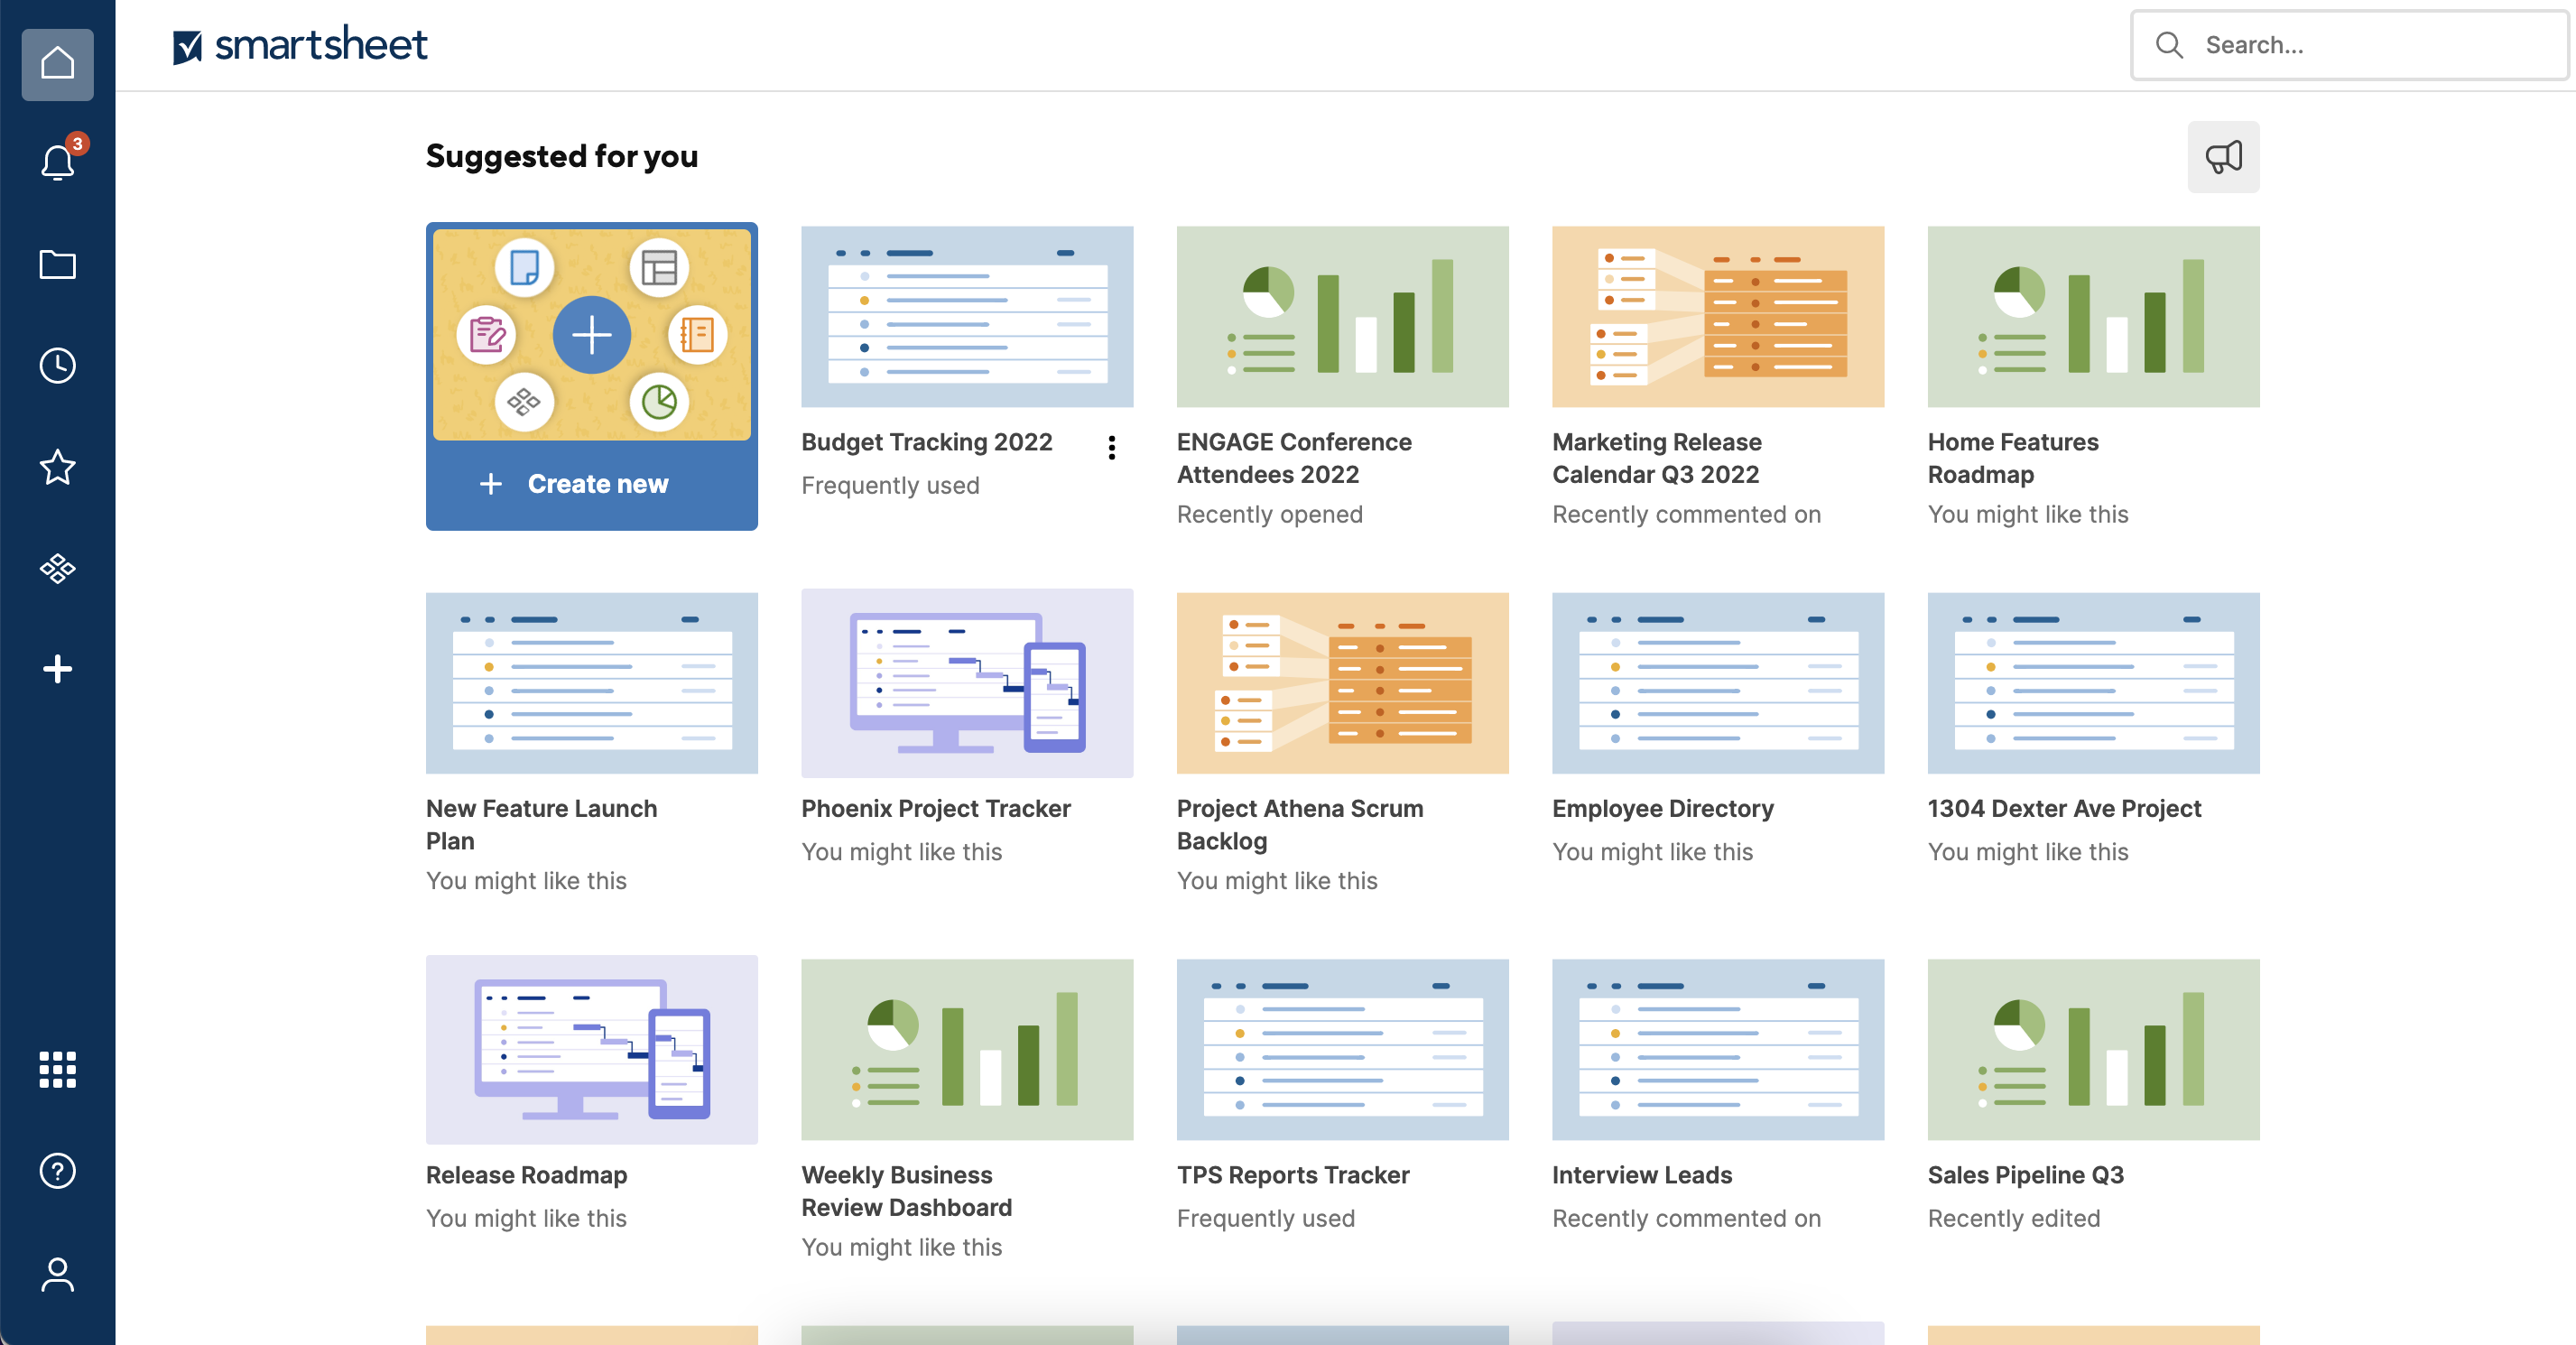Click Weekly Business Review Dashboard title
Image resolution: width=2576 pixels, height=1345 pixels.
[906, 1191]
